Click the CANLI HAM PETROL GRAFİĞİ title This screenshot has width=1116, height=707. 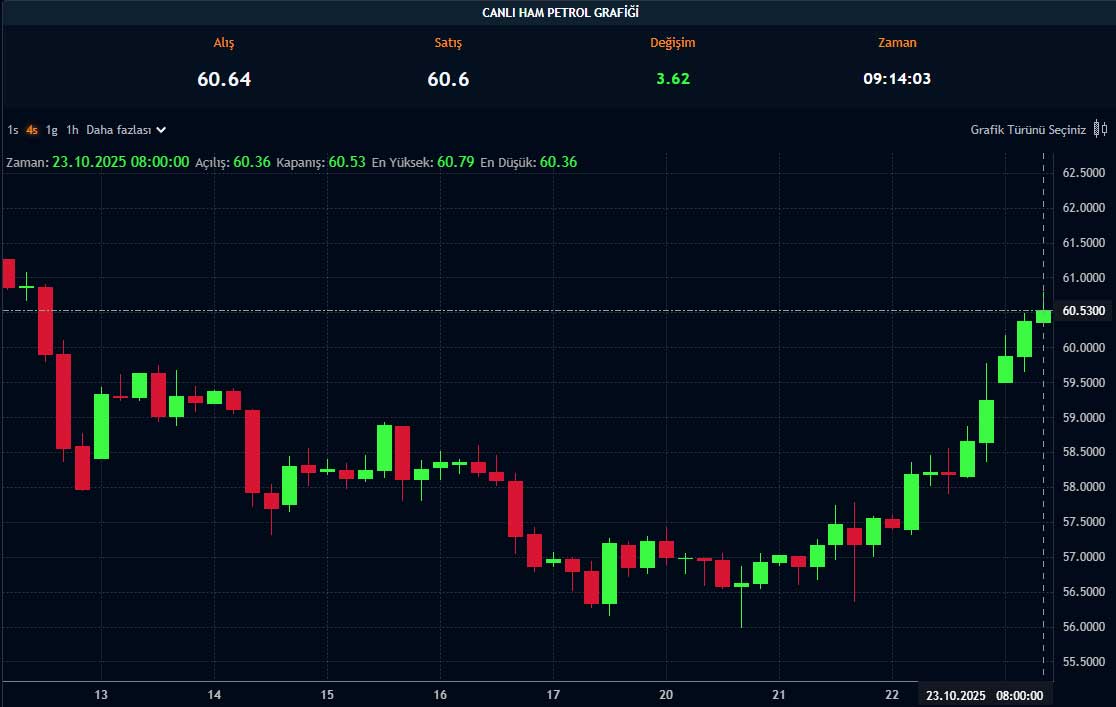[560, 13]
